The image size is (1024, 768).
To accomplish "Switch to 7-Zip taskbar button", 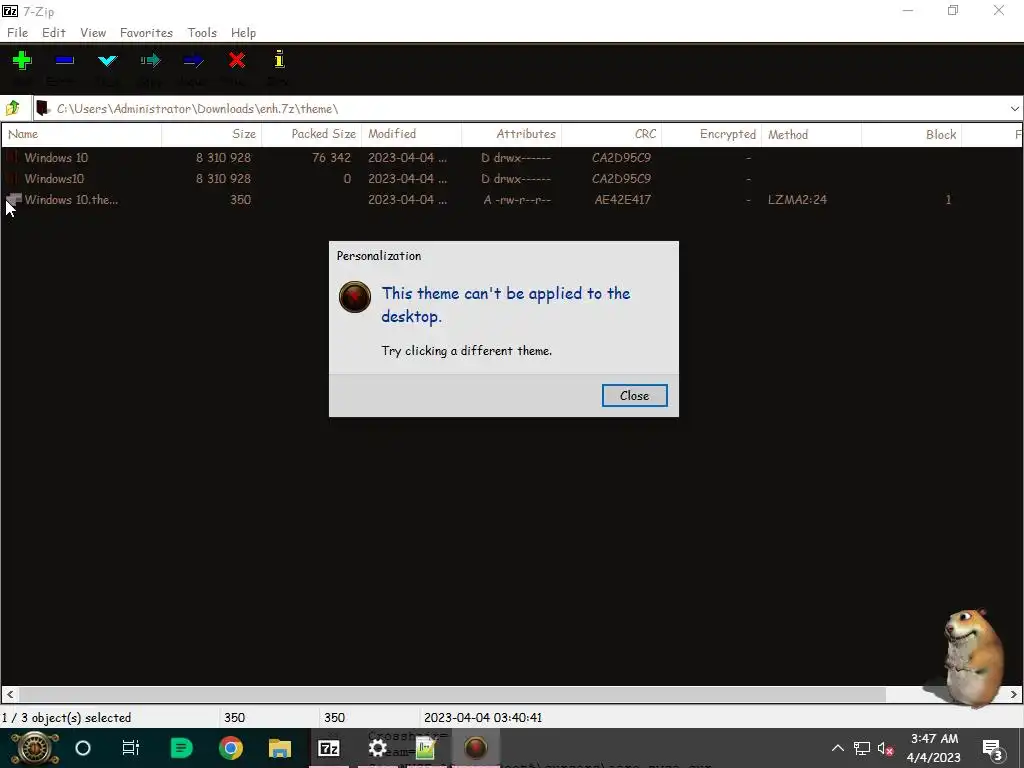I will click(x=328, y=748).
